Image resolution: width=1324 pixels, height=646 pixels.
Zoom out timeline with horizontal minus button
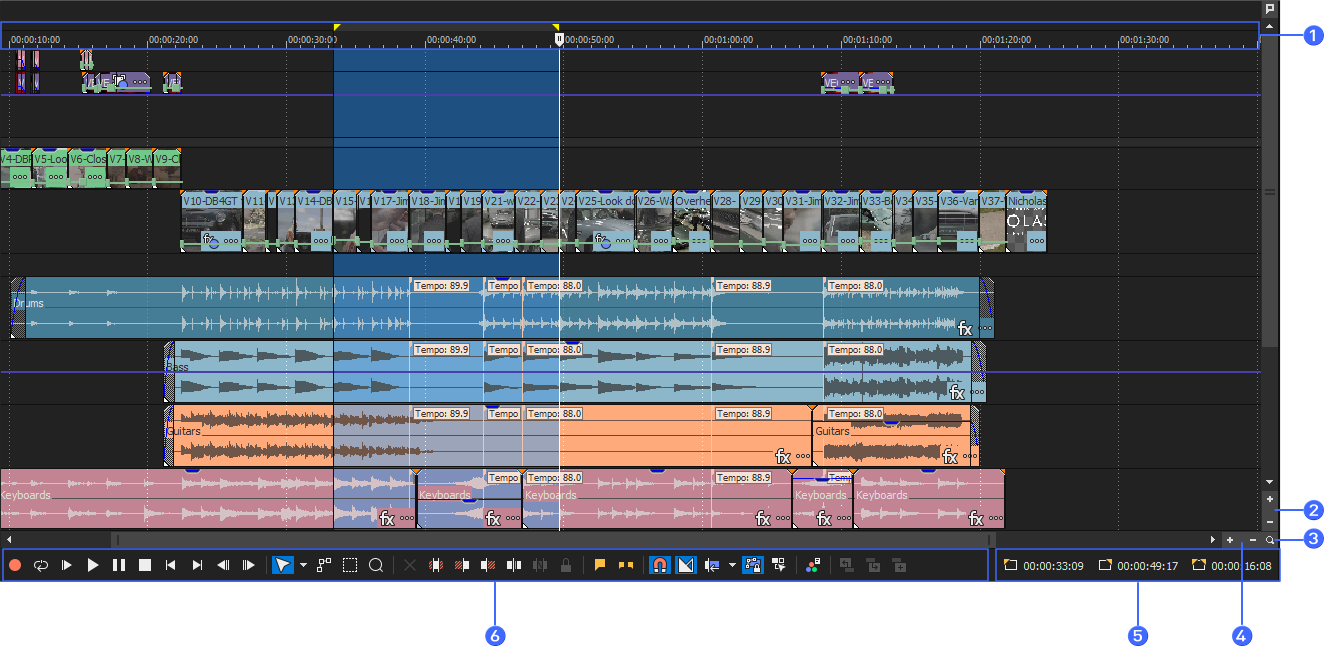pos(1253,540)
